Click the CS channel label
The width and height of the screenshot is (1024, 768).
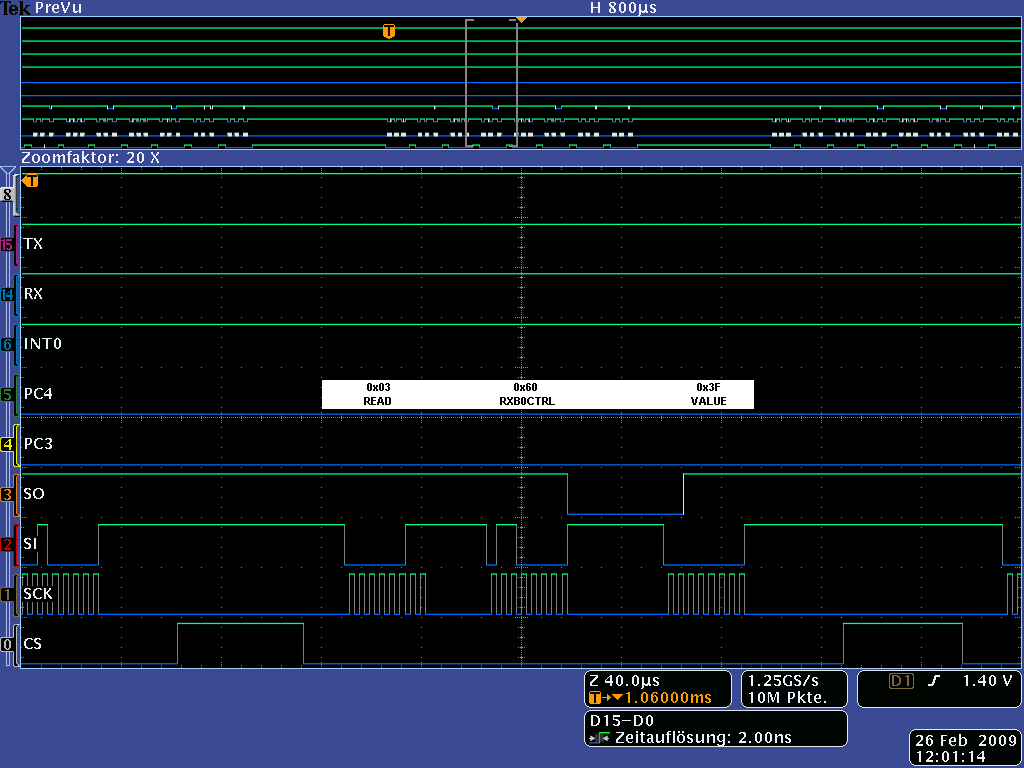tap(33, 644)
